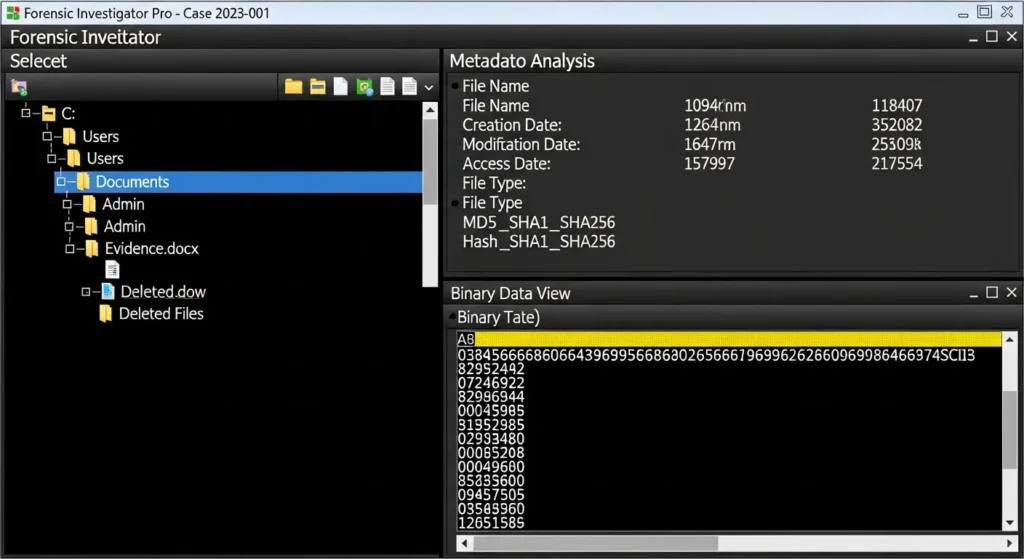Toggle the Evidence.docx node expander
1024x559 pixels.
coord(70,249)
